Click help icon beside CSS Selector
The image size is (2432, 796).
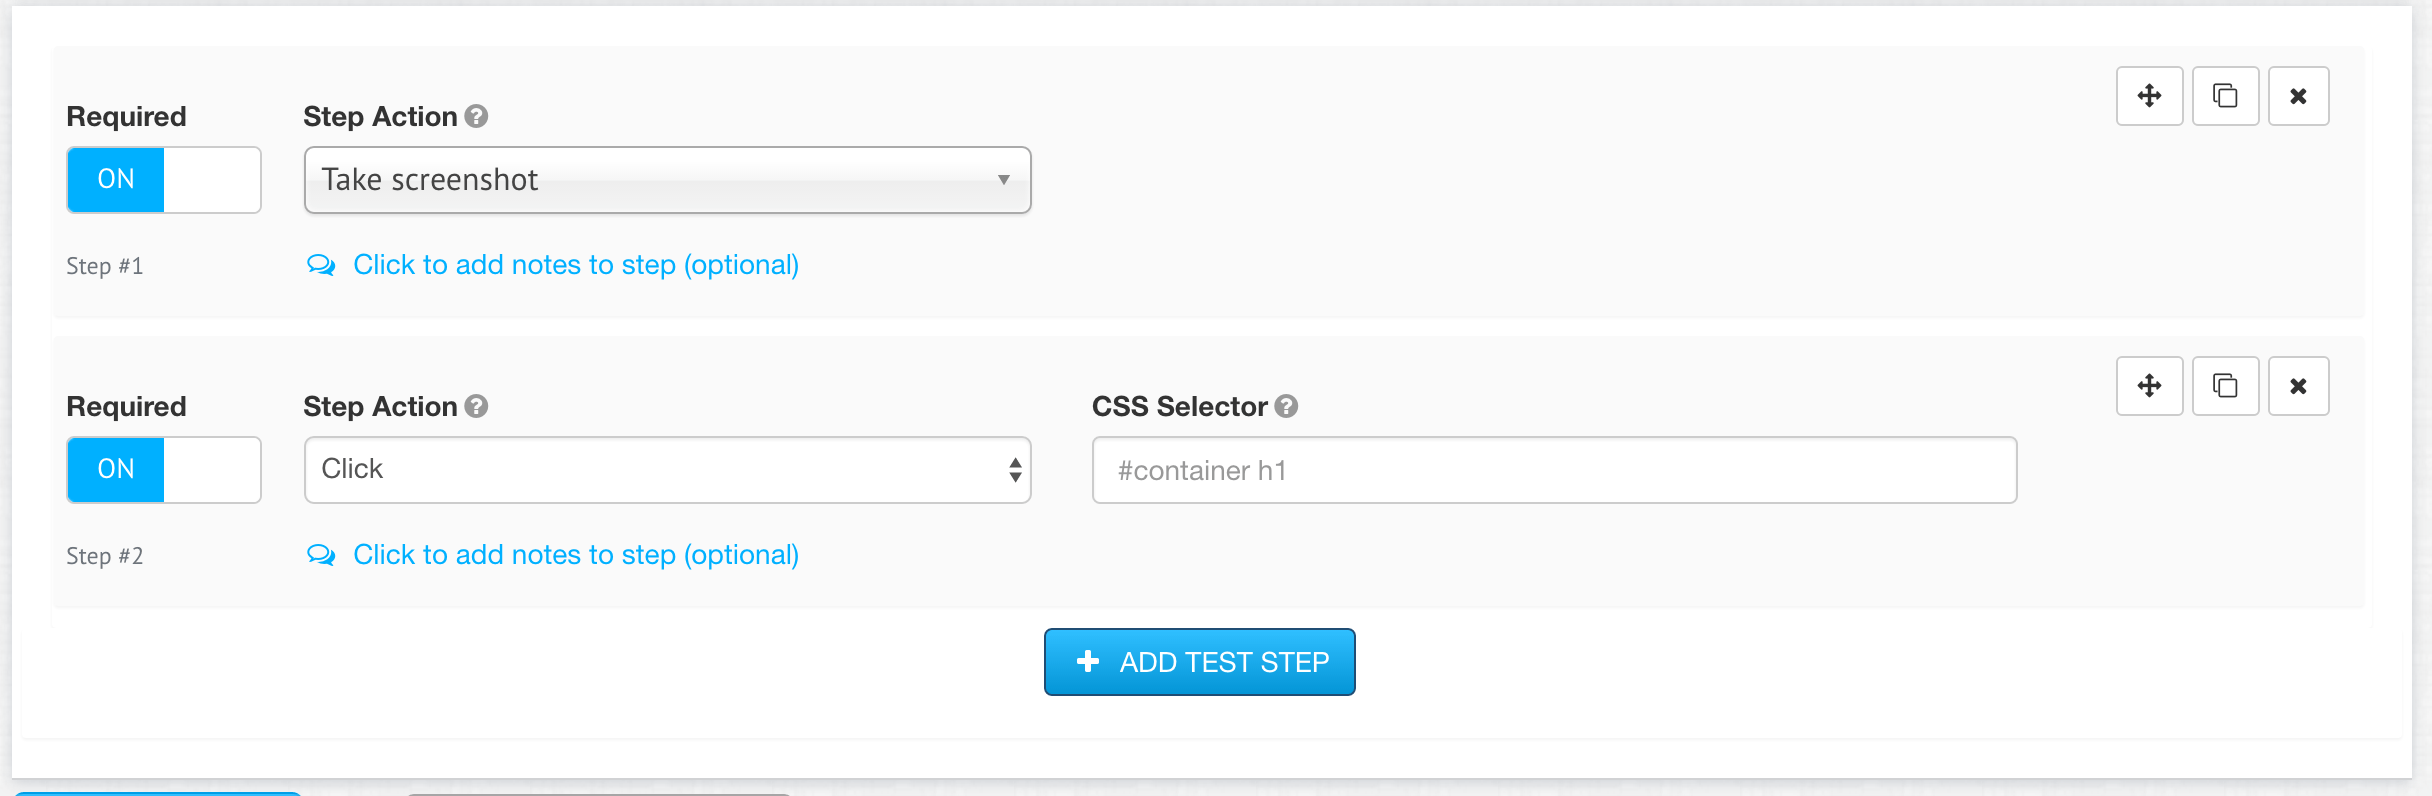pos(1287,406)
